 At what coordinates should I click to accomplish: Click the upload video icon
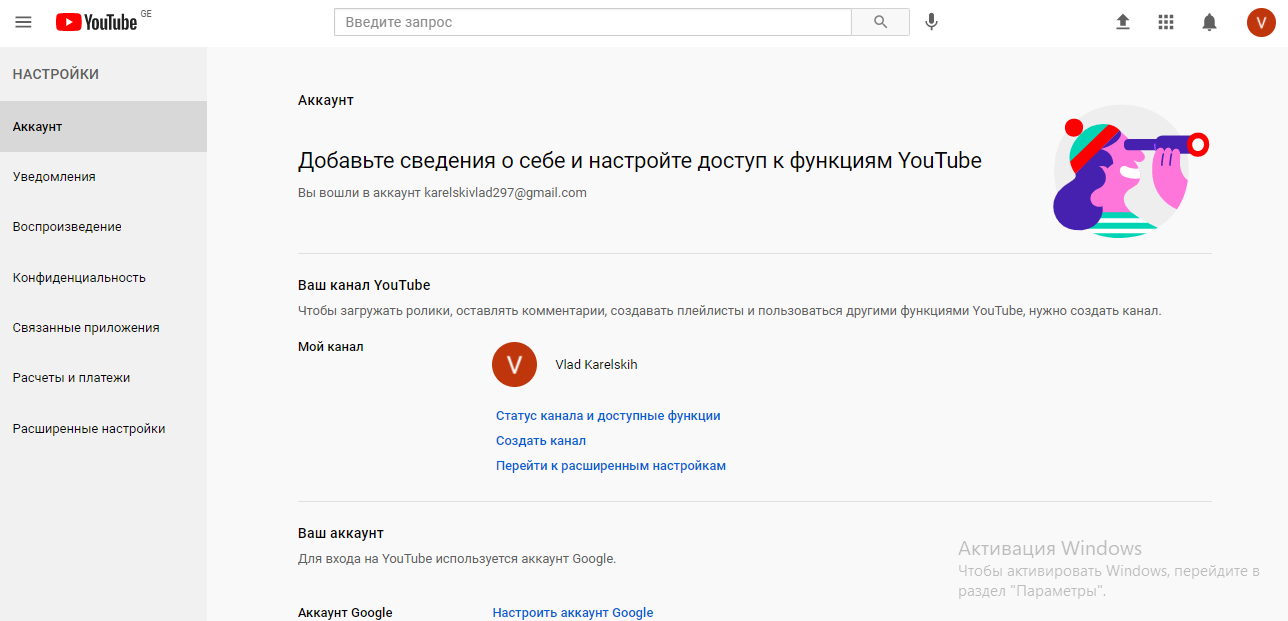tap(1122, 22)
